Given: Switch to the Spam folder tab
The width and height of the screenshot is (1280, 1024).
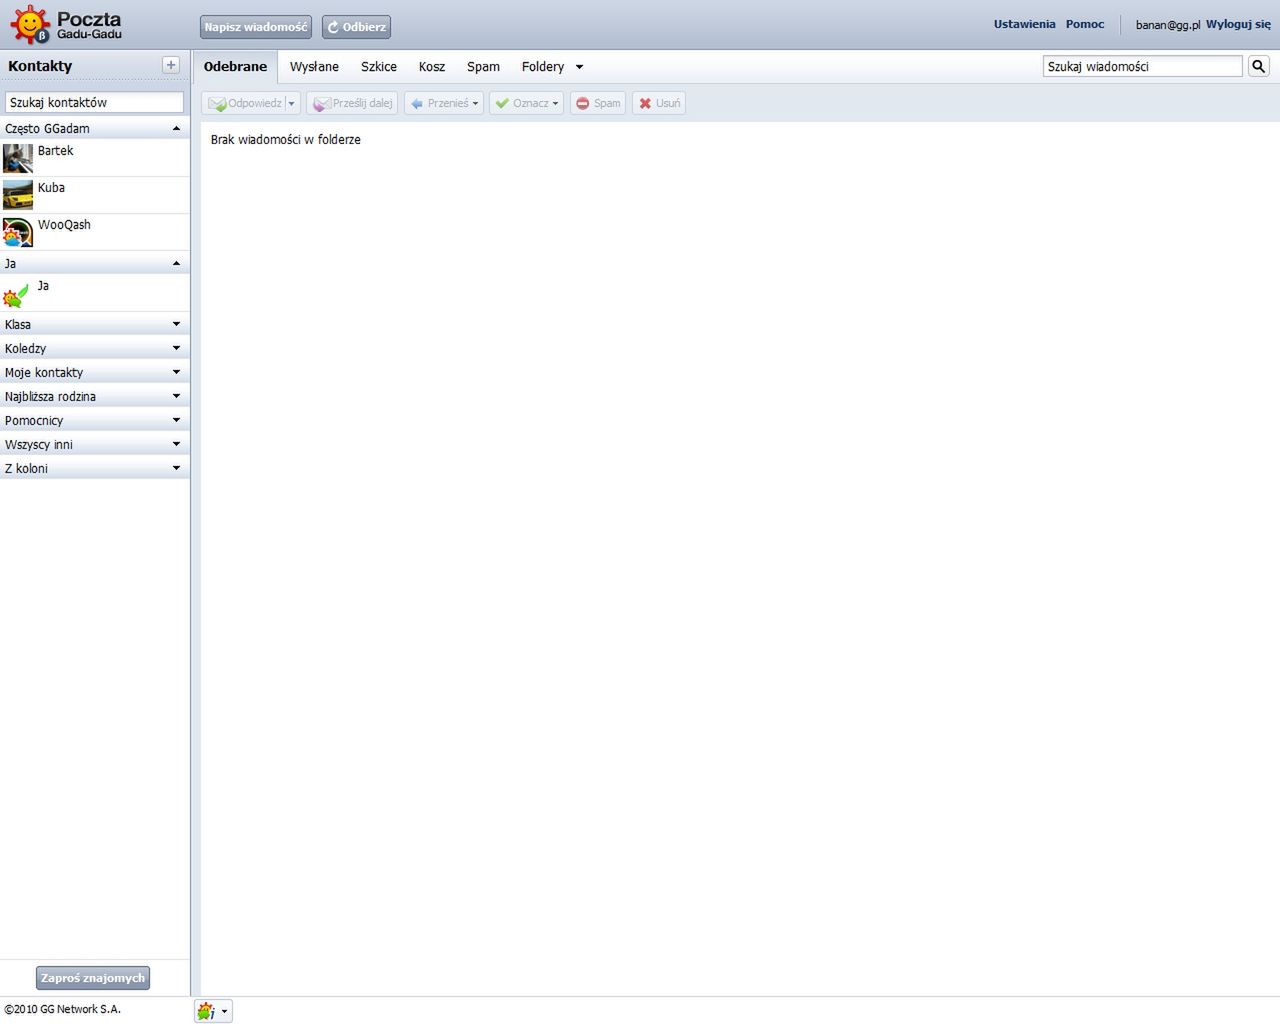Looking at the screenshot, I should (483, 67).
